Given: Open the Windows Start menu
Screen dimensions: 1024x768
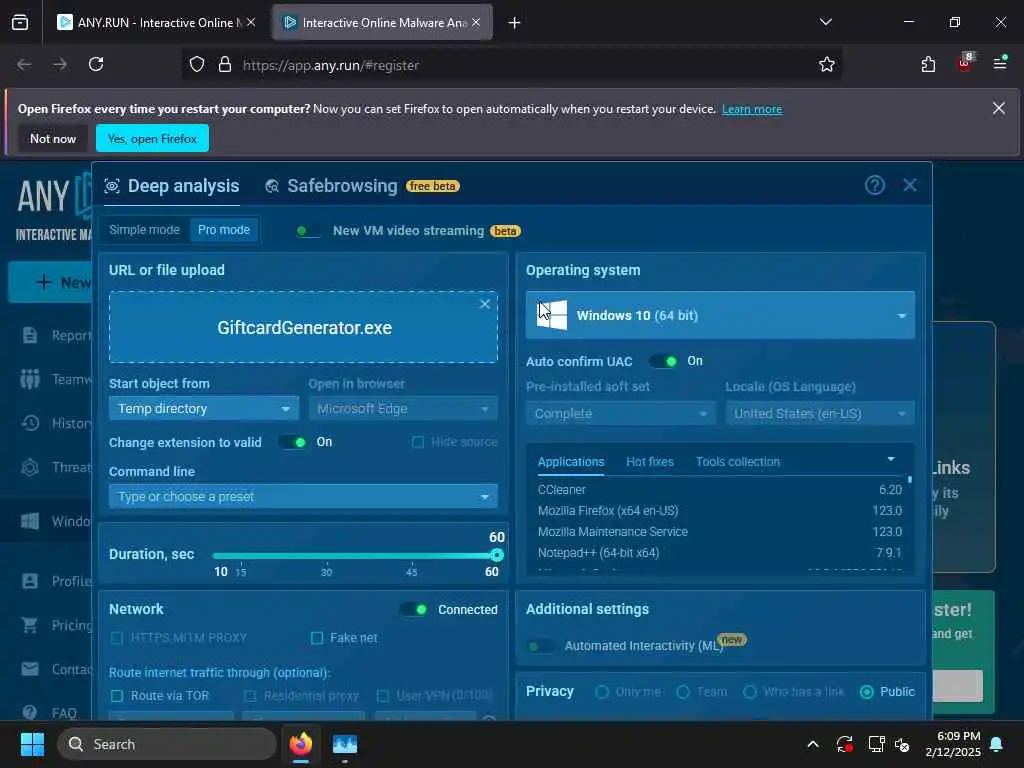Looking at the screenshot, I should pyautogui.click(x=32, y=744).
